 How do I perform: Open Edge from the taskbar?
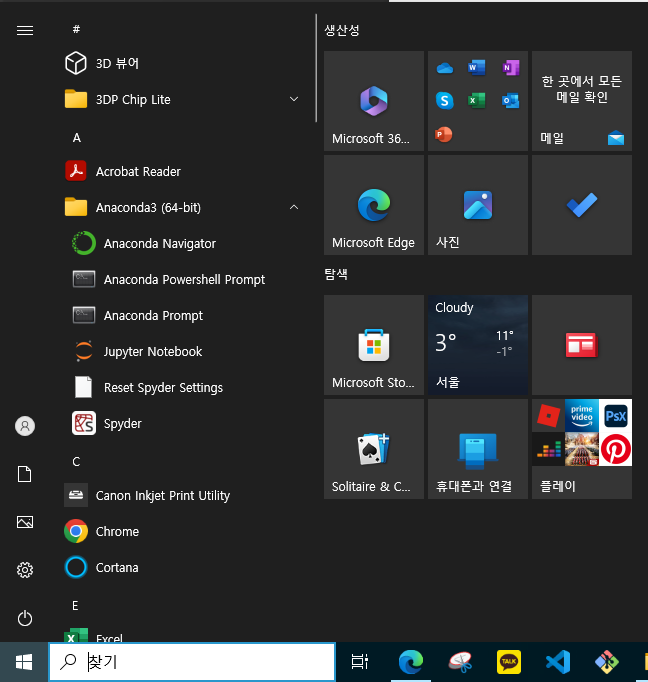click(411, 662)
